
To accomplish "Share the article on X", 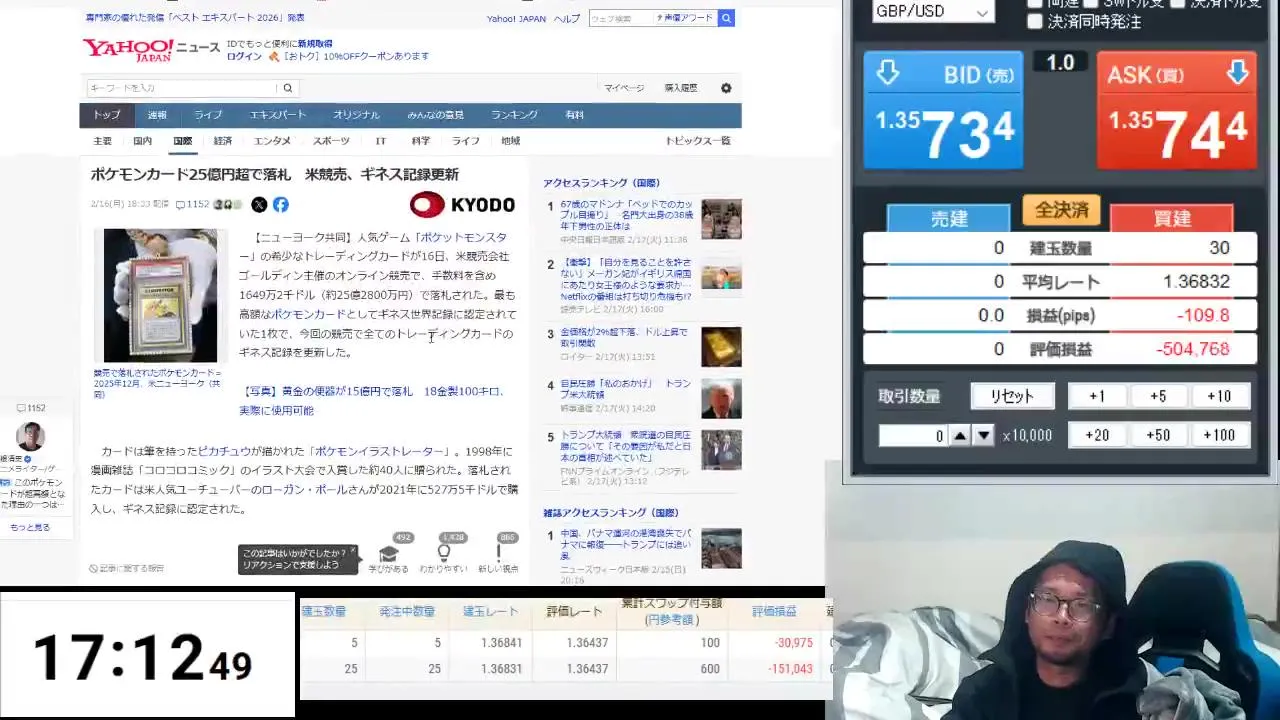I will pyautogui.click(x=259, y=204).
